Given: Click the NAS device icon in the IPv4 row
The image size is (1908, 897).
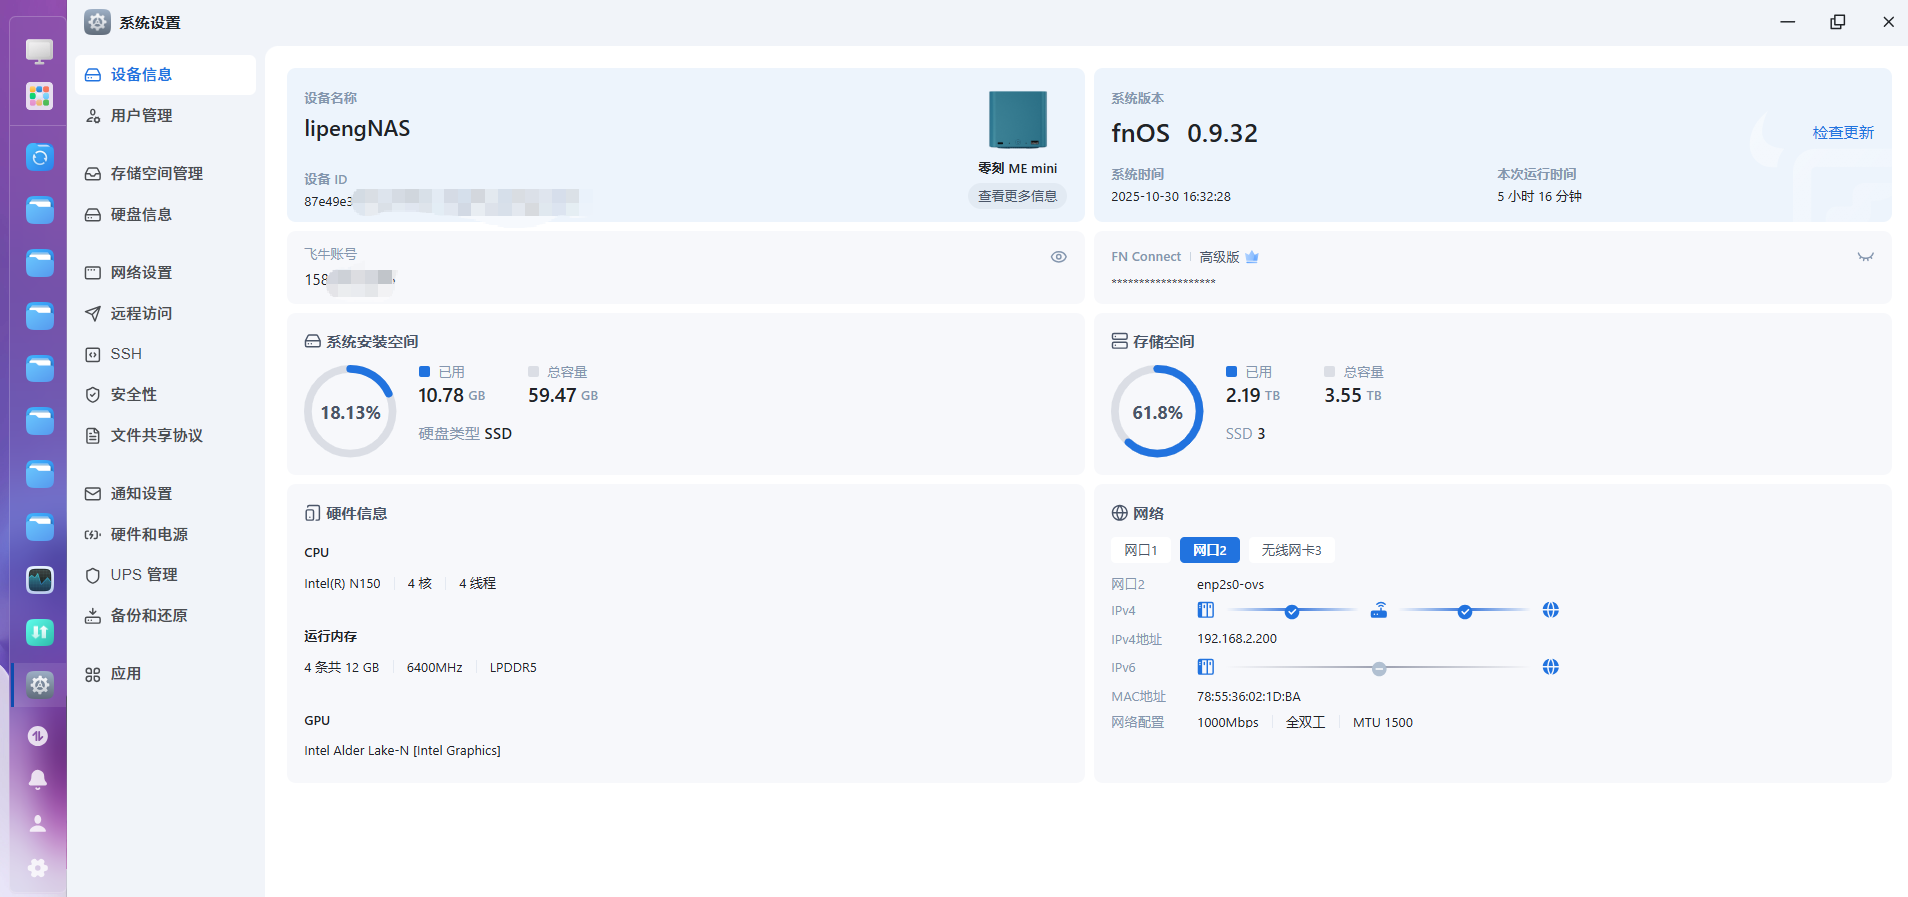Looking at the screenshot, I should [x=1206, y=610].
